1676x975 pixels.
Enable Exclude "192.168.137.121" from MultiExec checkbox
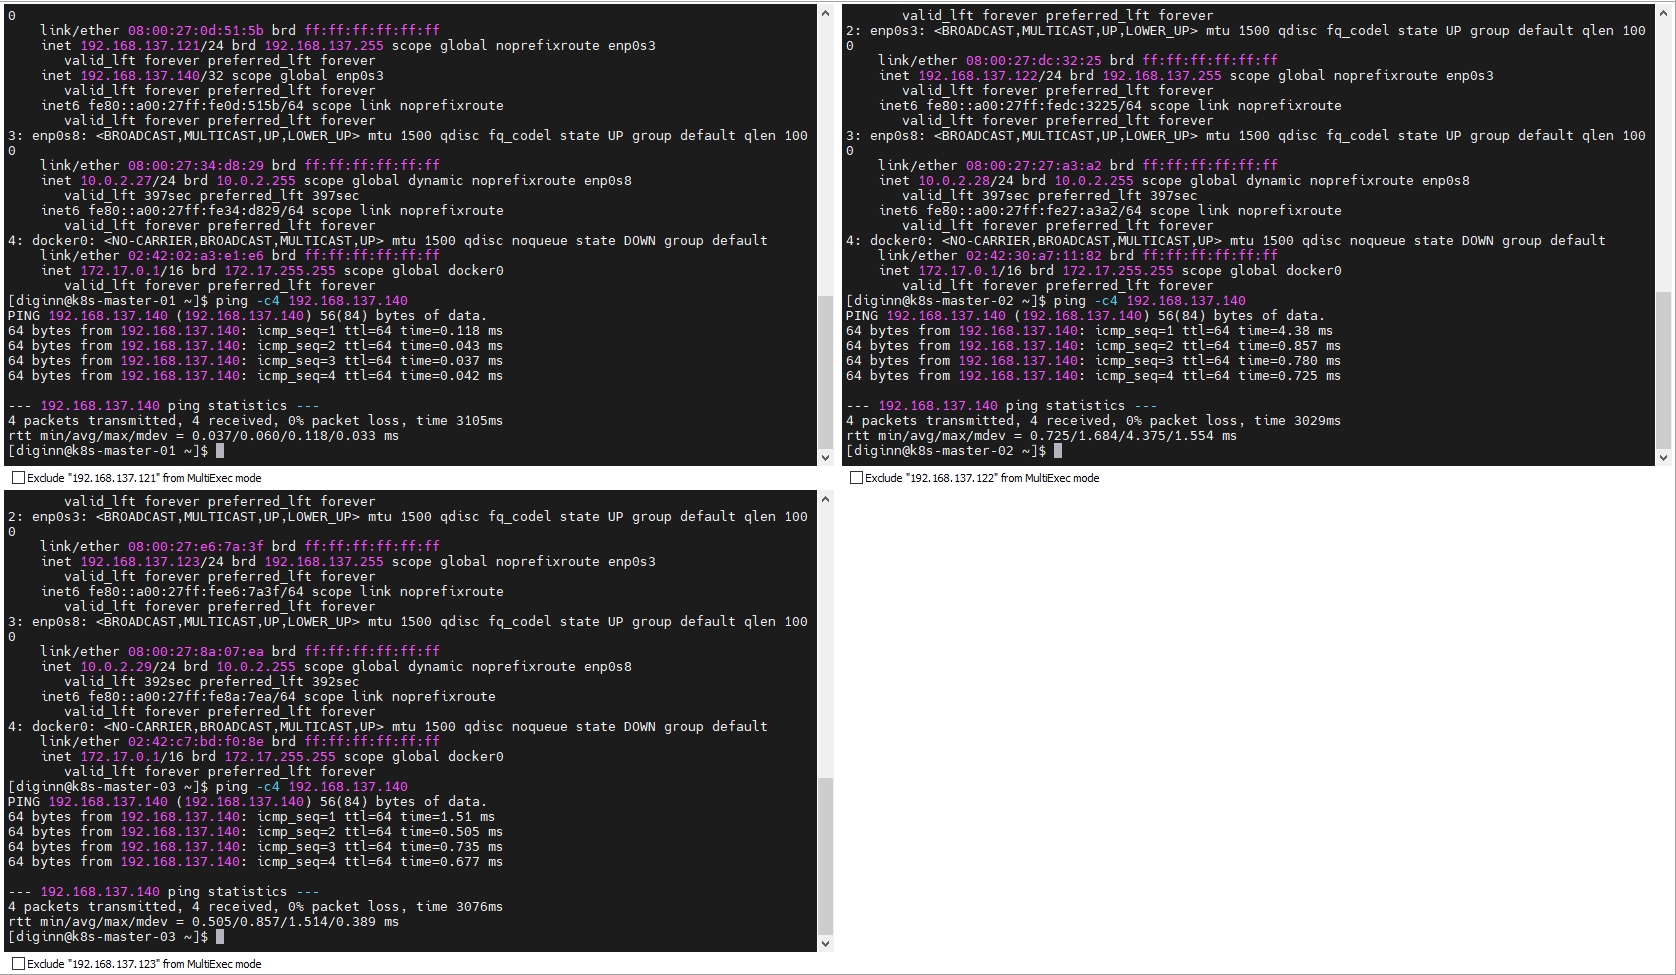coord(18,478)
